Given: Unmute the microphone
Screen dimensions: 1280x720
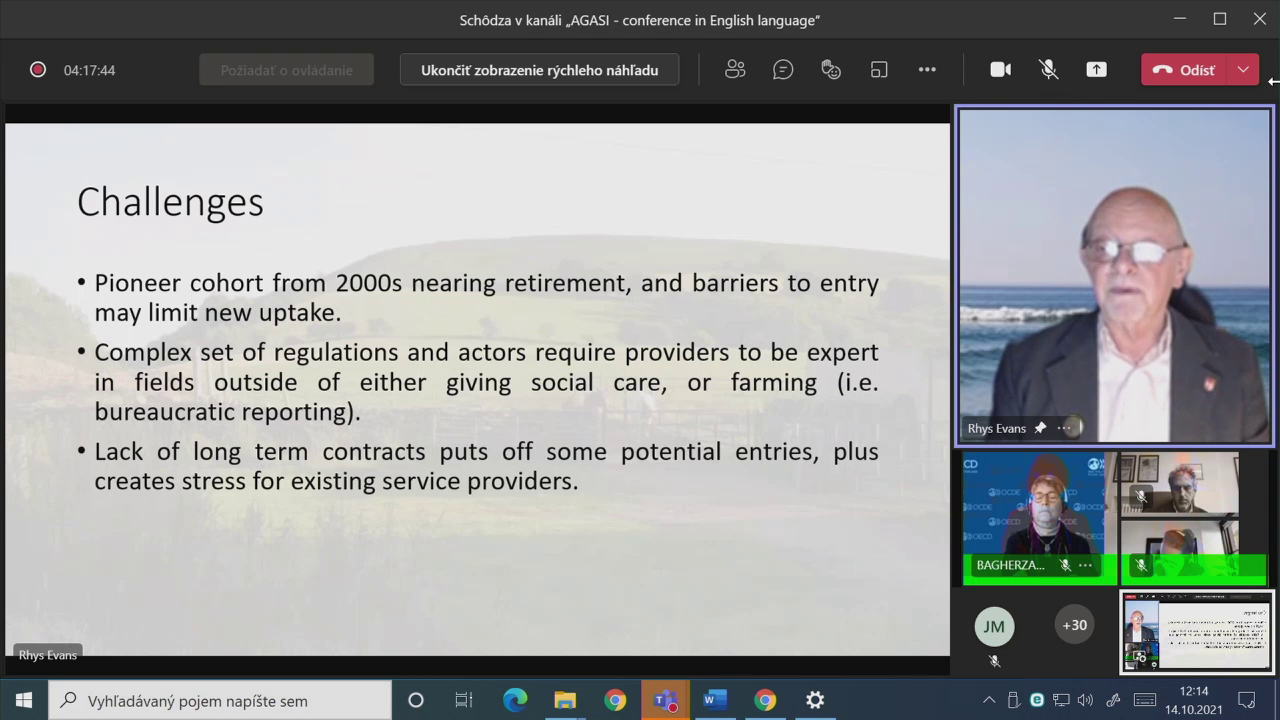Looking at the screenshot, I should (x=1048, y=69).
